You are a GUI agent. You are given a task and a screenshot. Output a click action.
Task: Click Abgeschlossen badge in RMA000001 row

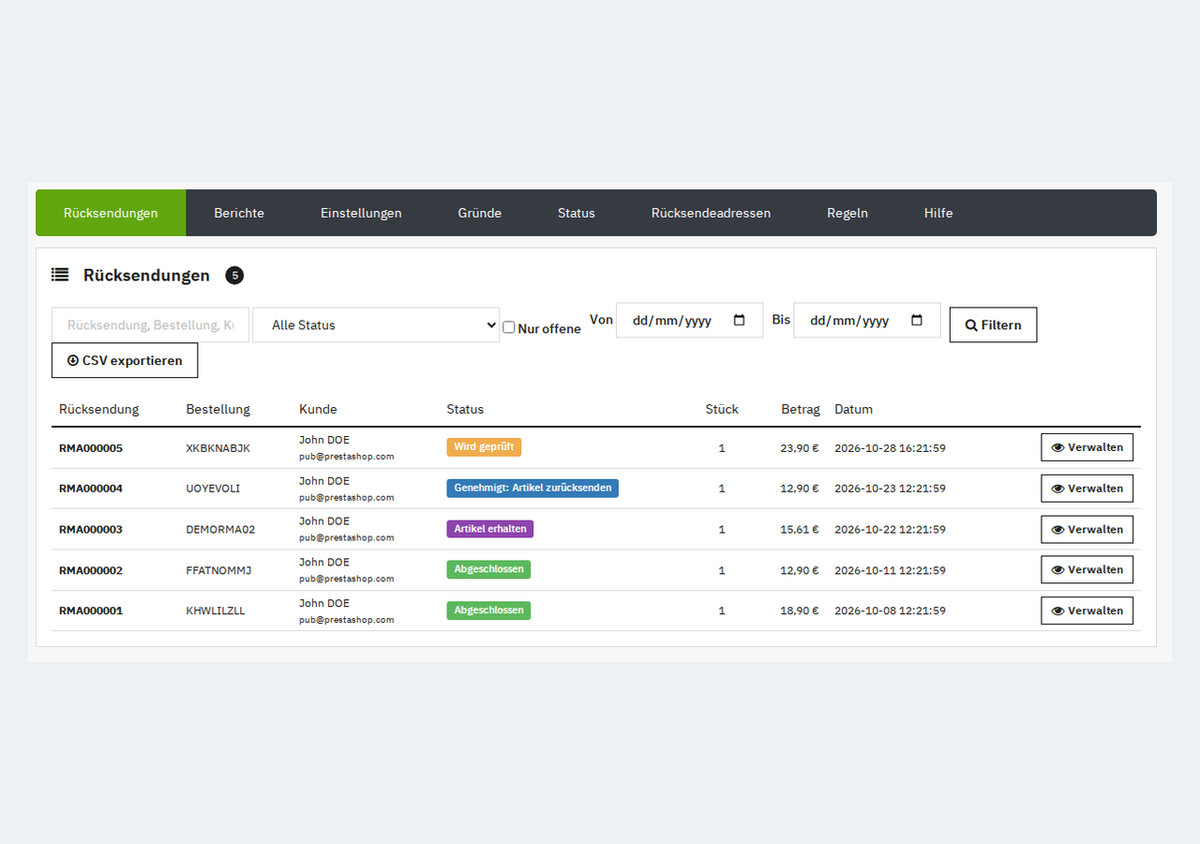(489, 610)
